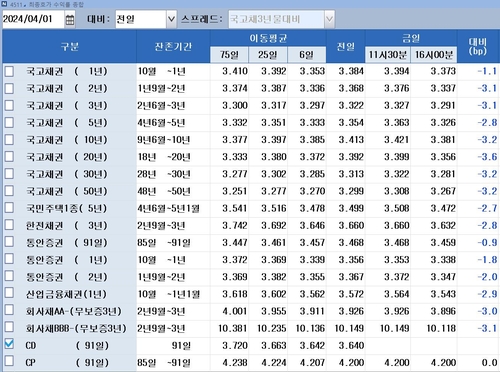Screen dimensions: 500x372
Task: Select the 회사채BBB-(무보증3년) row label
Action: tap(76, 328)
